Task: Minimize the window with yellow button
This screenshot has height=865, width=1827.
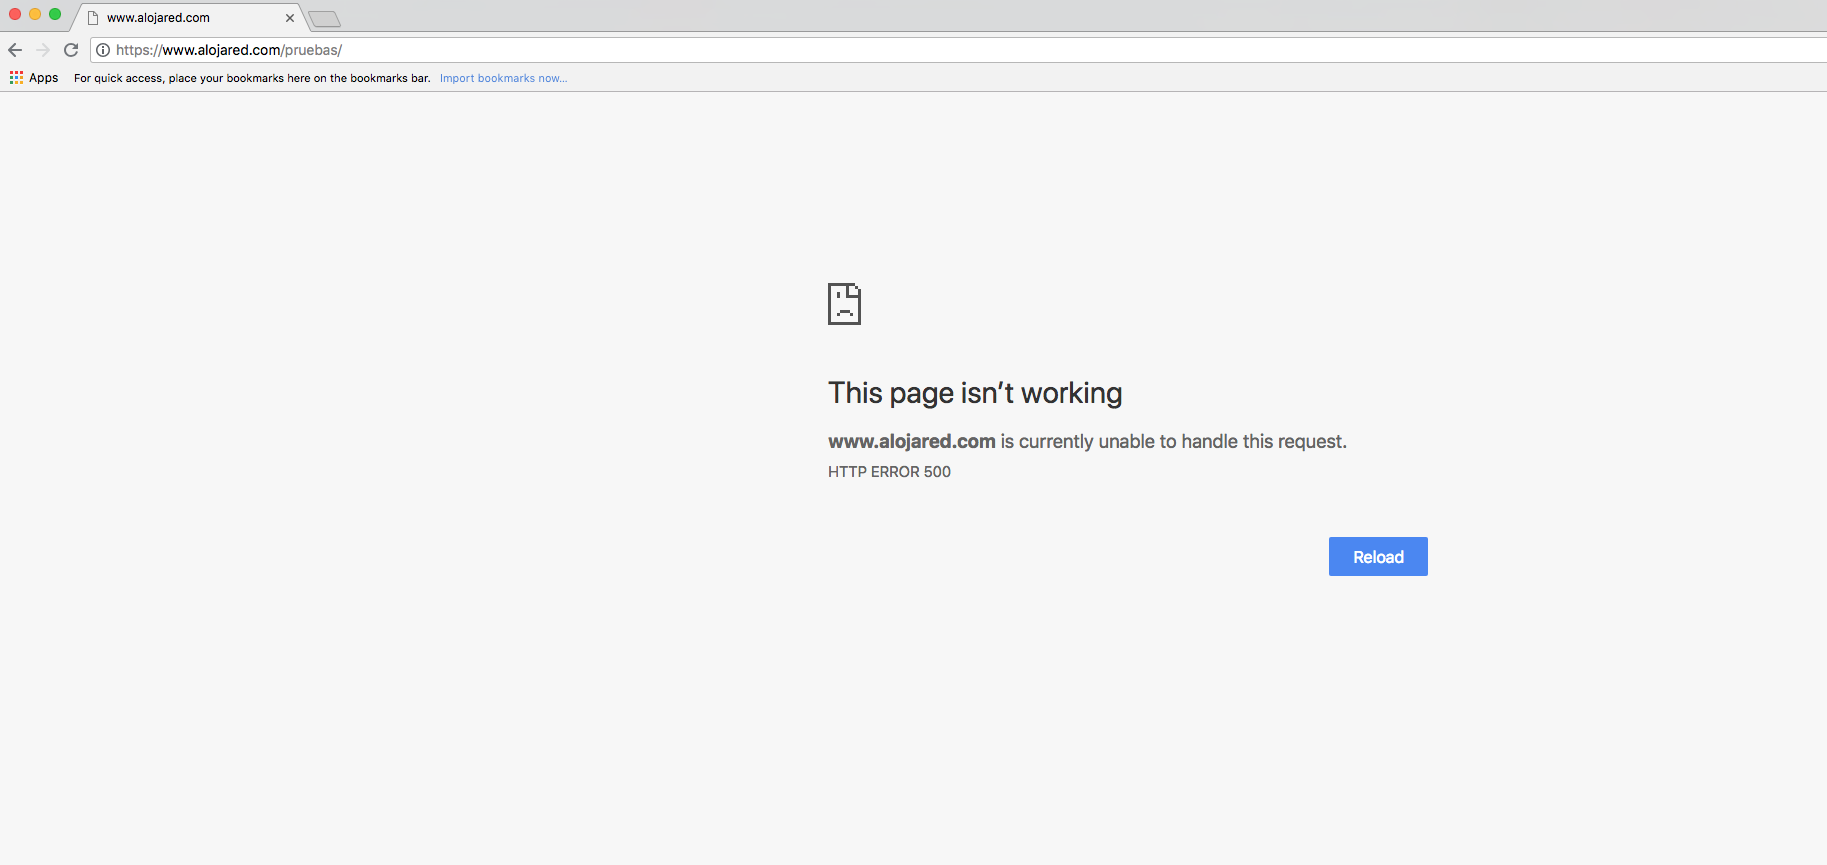Action: coord(35,14)
